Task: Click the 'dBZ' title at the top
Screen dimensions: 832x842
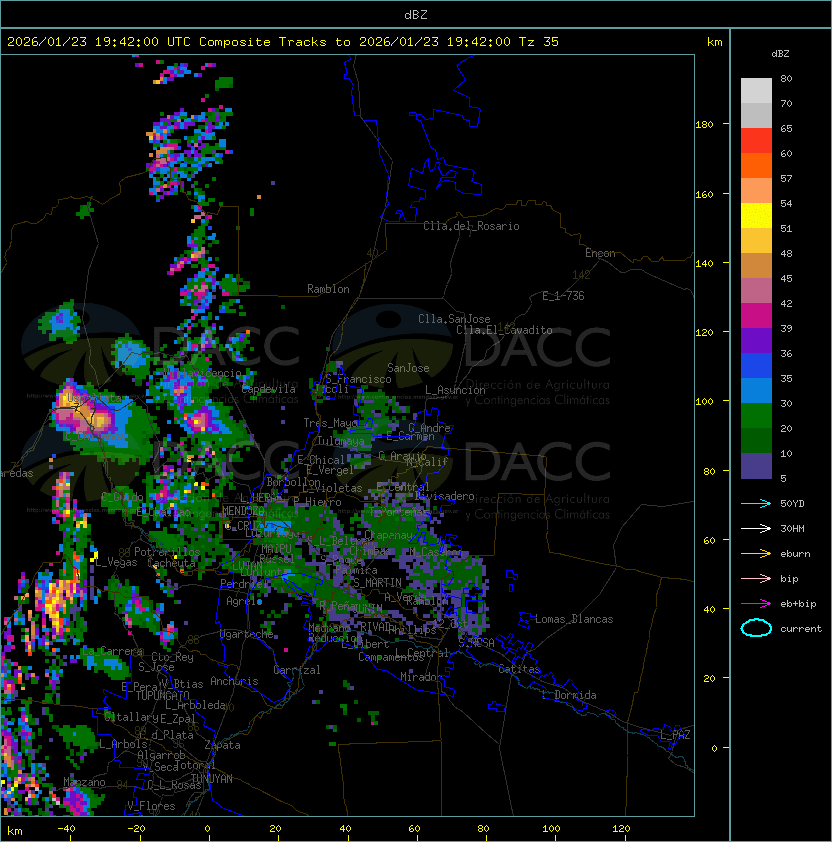Action: coord(416,14)
